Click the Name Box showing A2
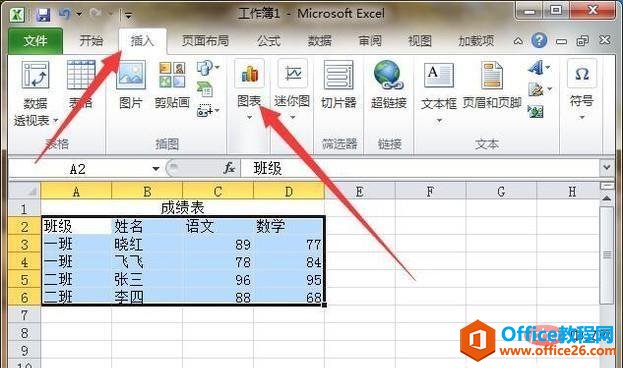The image size is (623, 368). [x=77, y=169]
